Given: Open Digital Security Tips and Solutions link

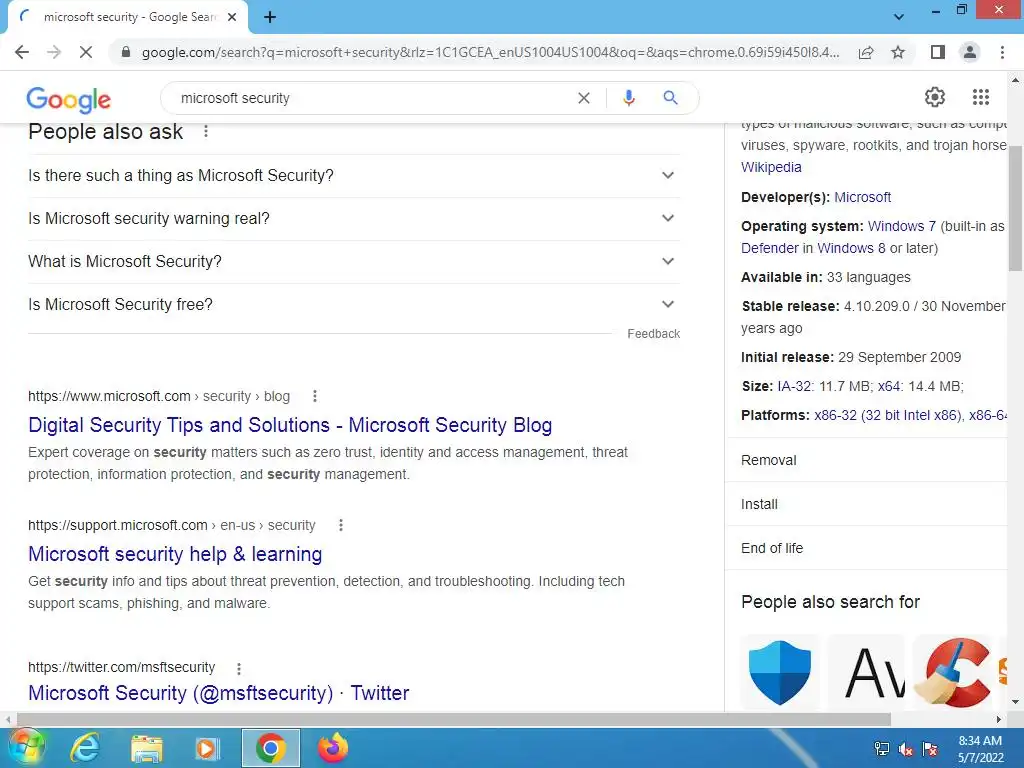Looking at the screenshot, I should (290, 425).
